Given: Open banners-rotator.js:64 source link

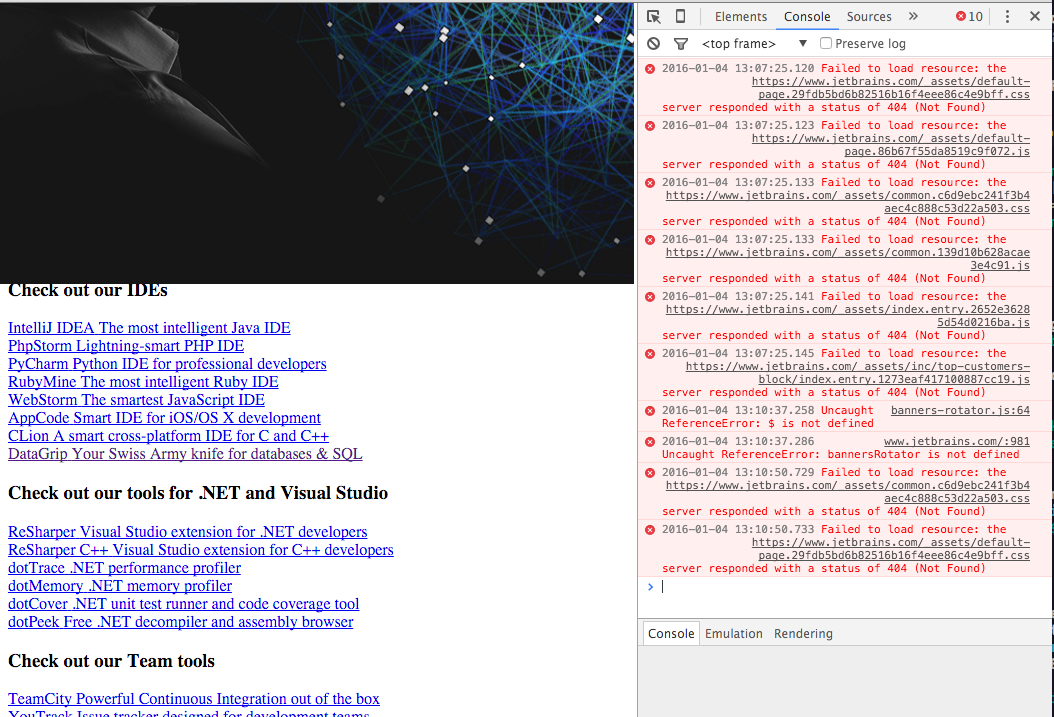Looking at the screenshot, I should pyautogui.click(x=960, y=410).
